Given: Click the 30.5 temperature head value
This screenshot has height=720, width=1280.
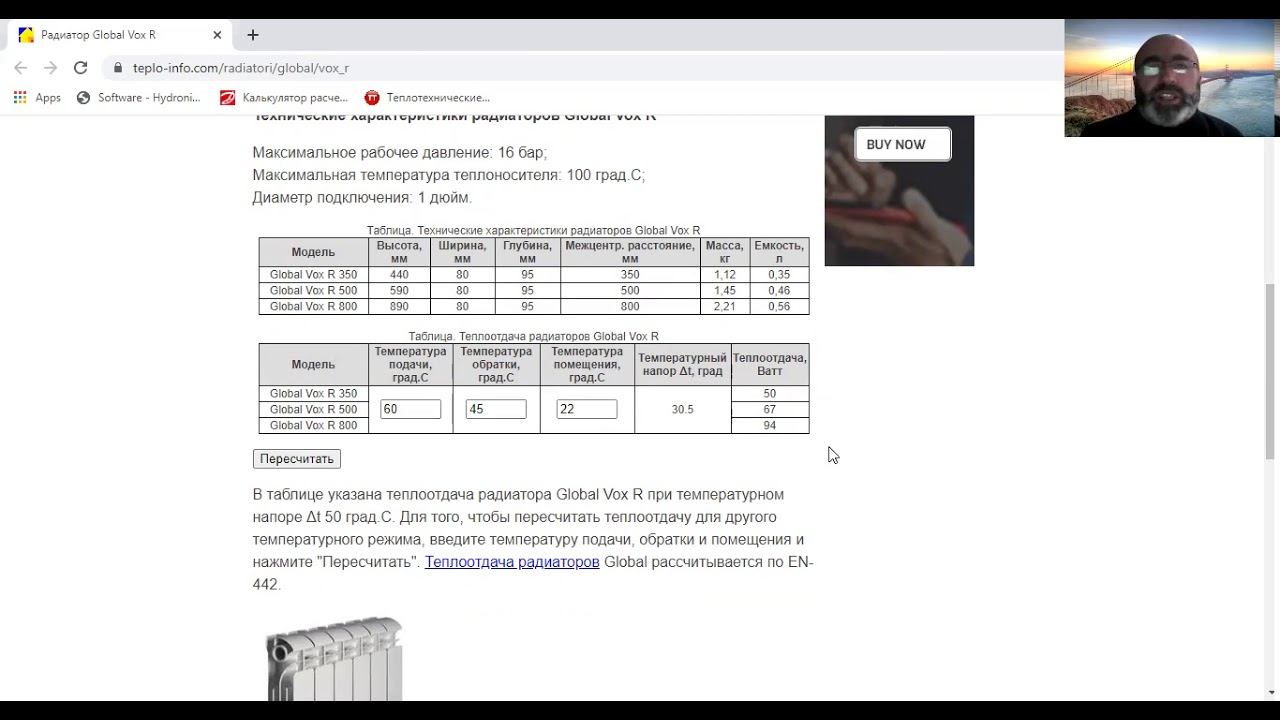Looking at the screenshot, I should pyautogui.click(x=683, y=410).
